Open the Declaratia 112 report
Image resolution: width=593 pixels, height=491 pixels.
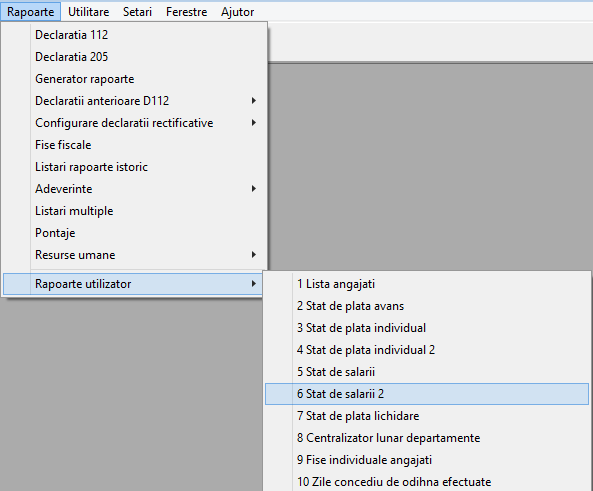134,35
